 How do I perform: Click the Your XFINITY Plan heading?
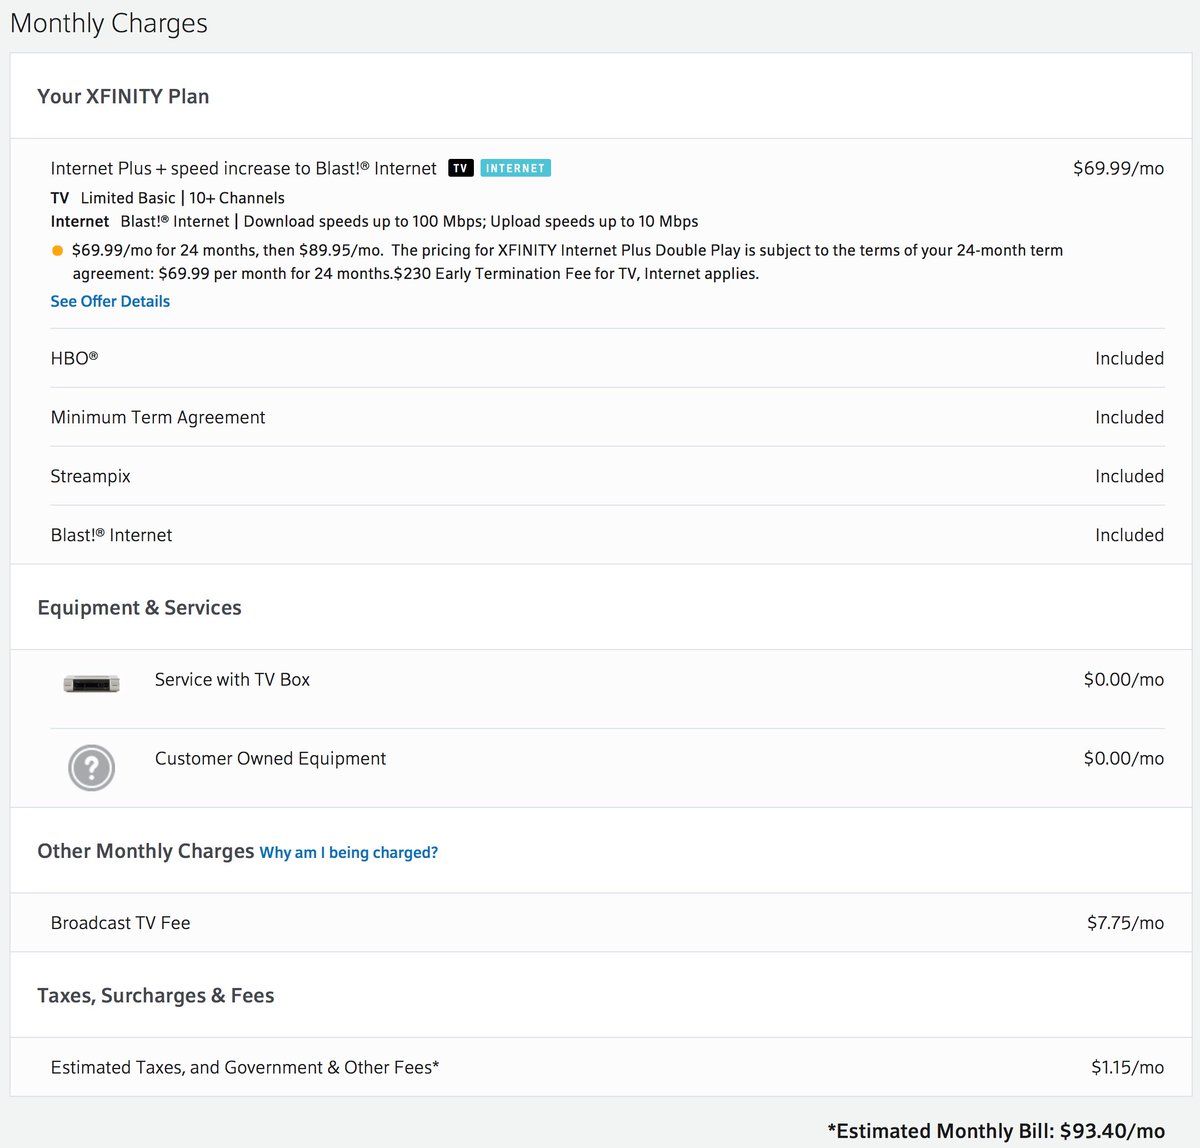point(123,96)
